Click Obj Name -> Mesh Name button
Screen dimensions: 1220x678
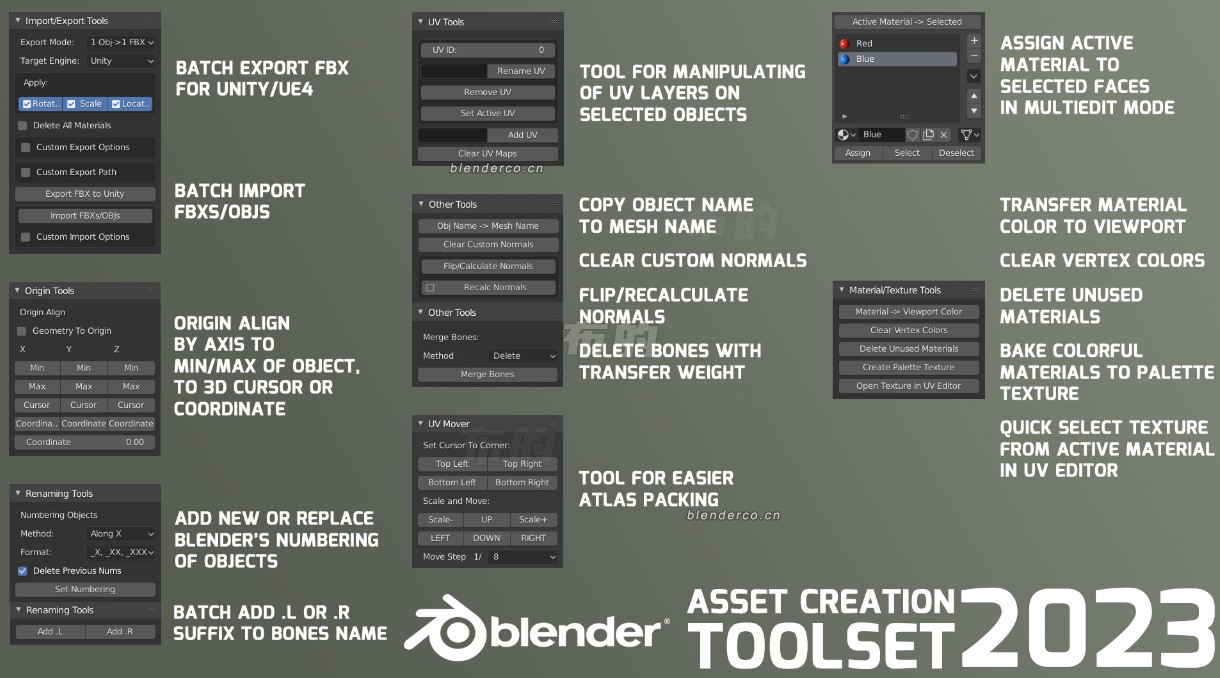[489, 226]
